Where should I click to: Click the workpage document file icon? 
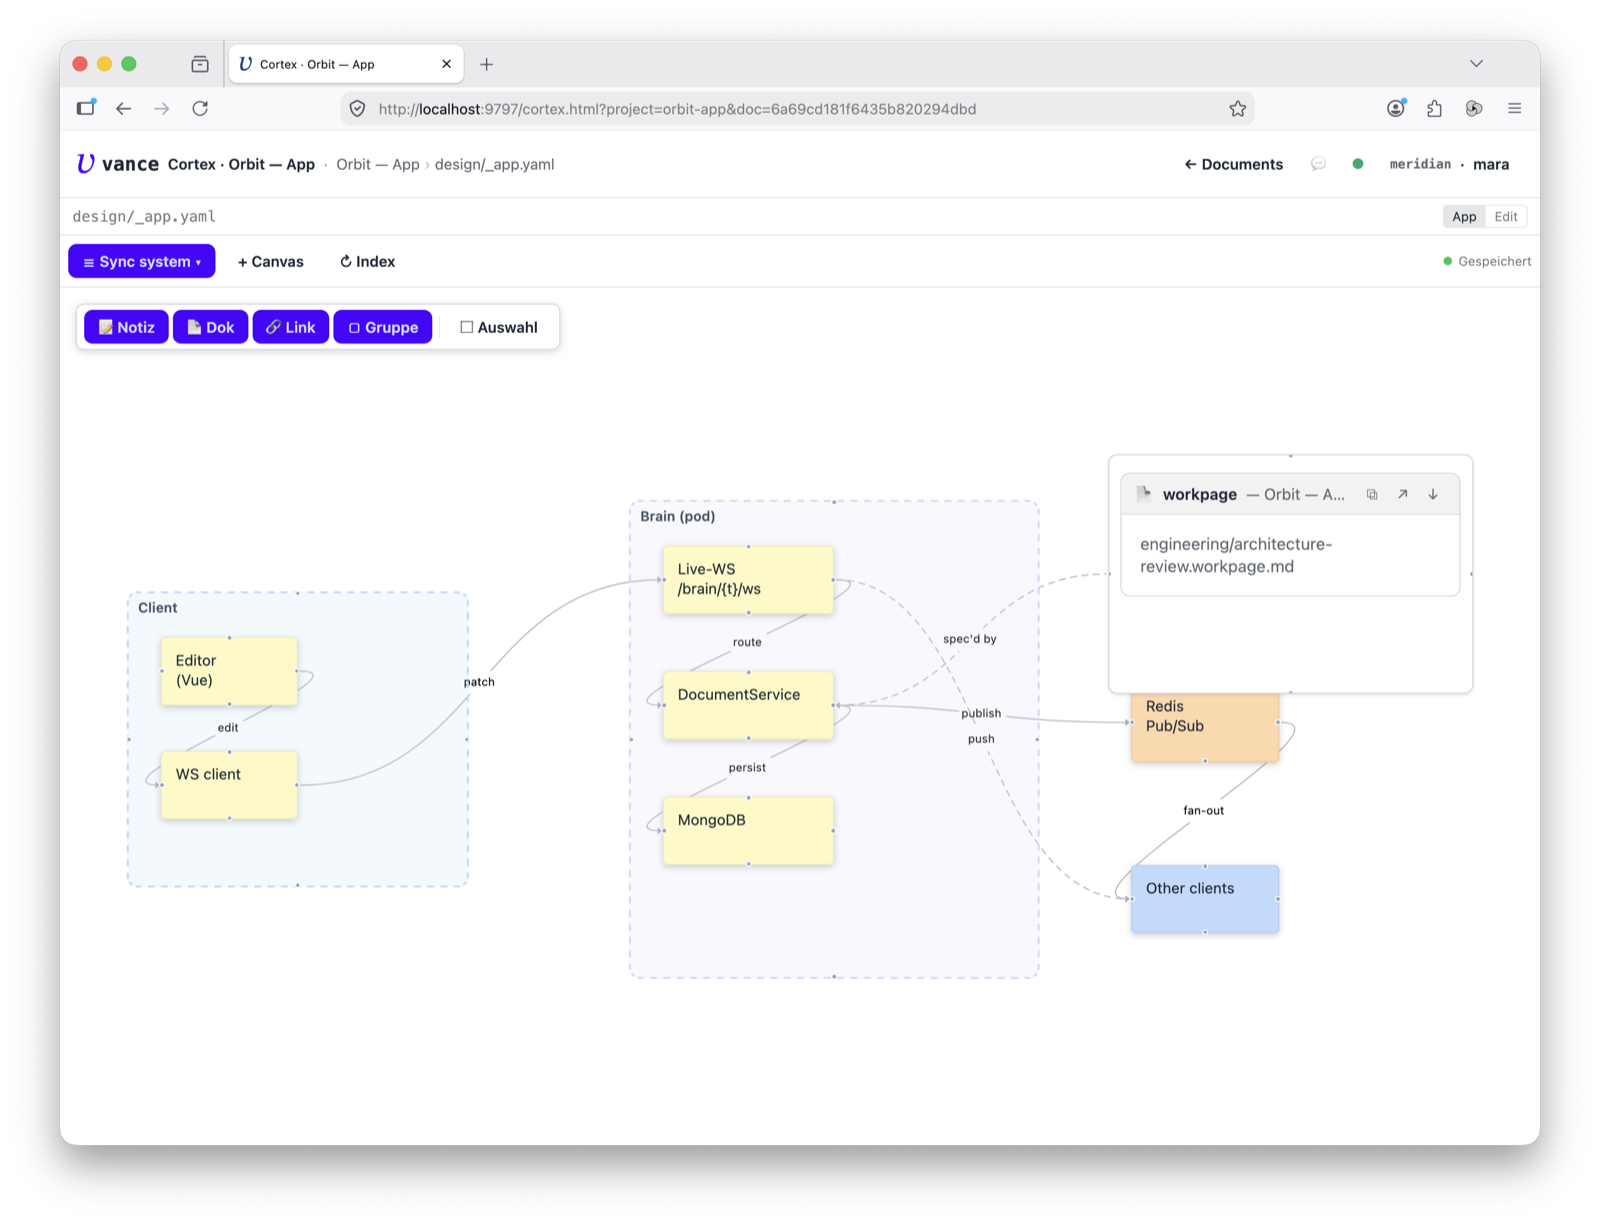click(x=1144, y=494)
